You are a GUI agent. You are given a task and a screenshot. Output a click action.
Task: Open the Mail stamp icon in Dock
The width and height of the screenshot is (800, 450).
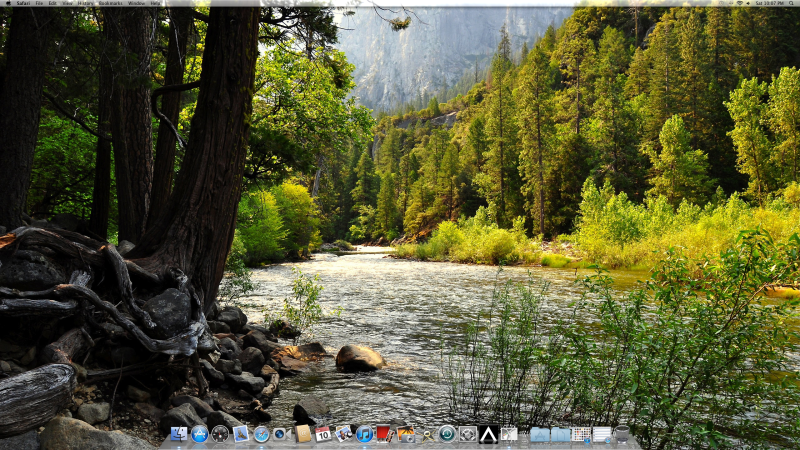pyautogui.click(x=240, y=434)
